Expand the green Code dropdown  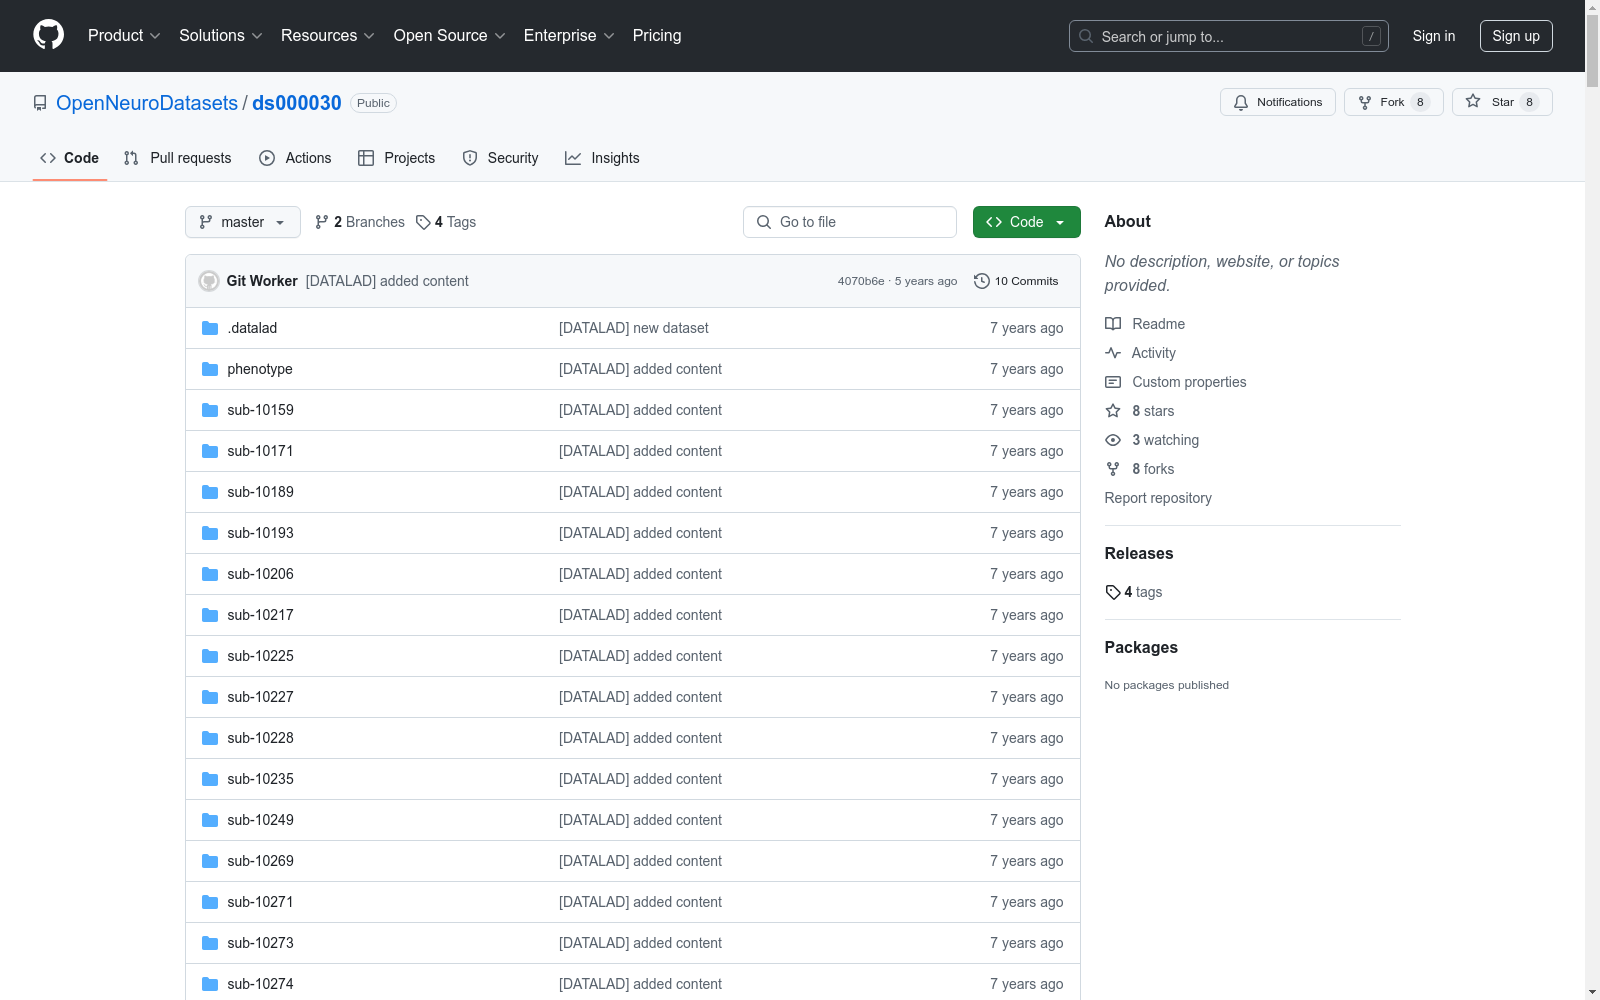point(1026,222)
